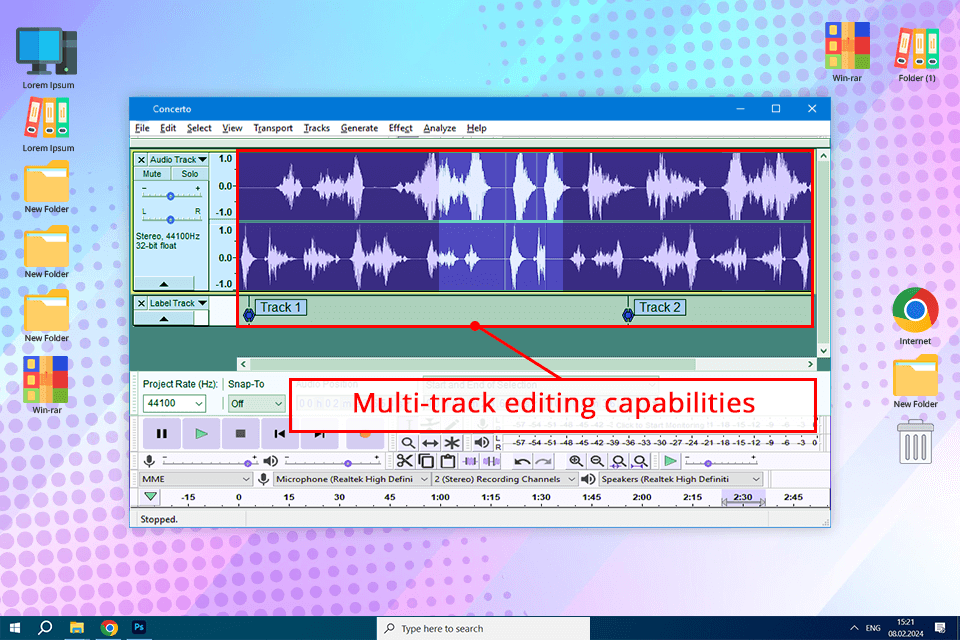The height and width of the screenshot is (640, 960).
Task: Undo the last edit
Action: (x=522, y=461)
